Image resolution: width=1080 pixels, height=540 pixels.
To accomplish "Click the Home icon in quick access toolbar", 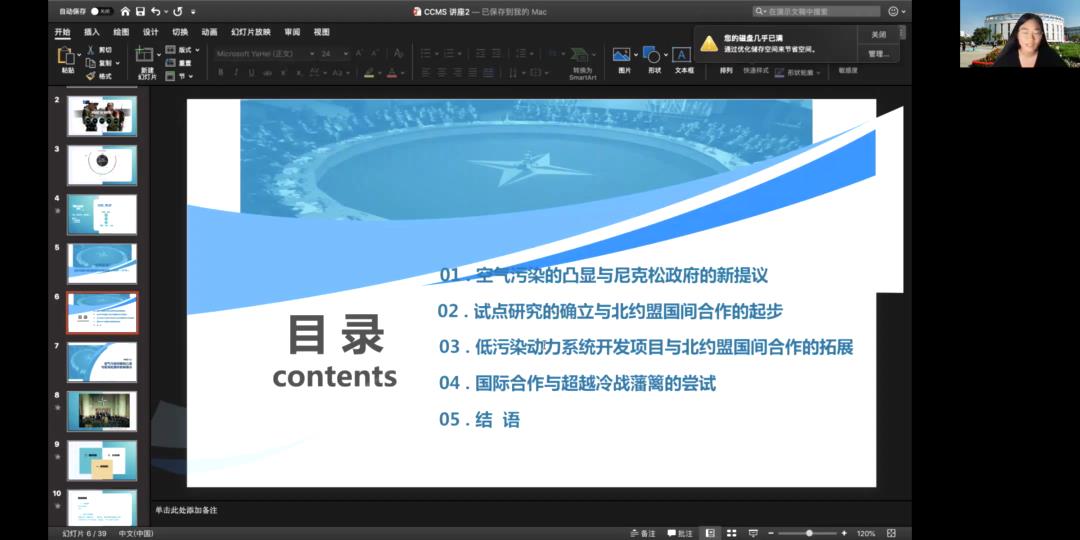I will [x=125, y=11].
